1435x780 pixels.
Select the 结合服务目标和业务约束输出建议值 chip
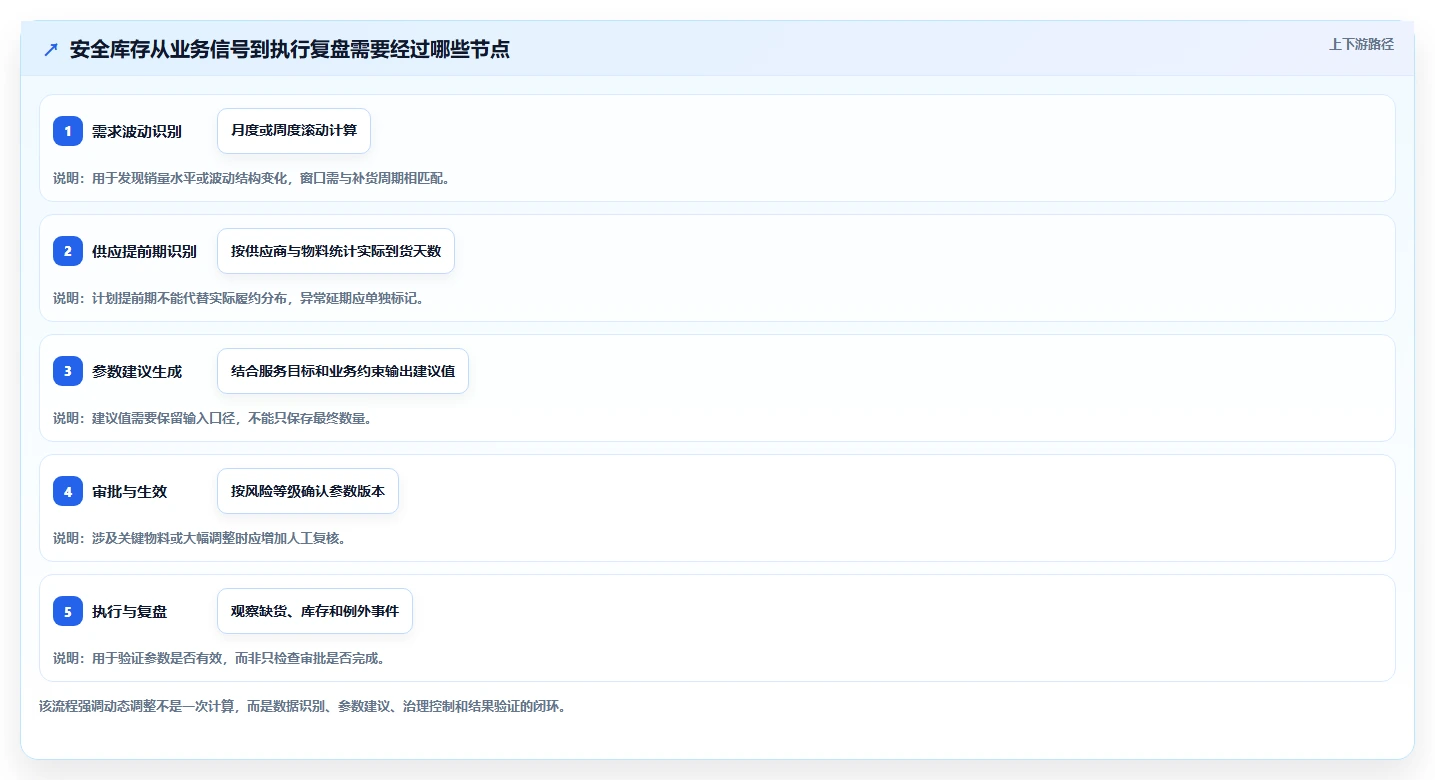(343, 371)
